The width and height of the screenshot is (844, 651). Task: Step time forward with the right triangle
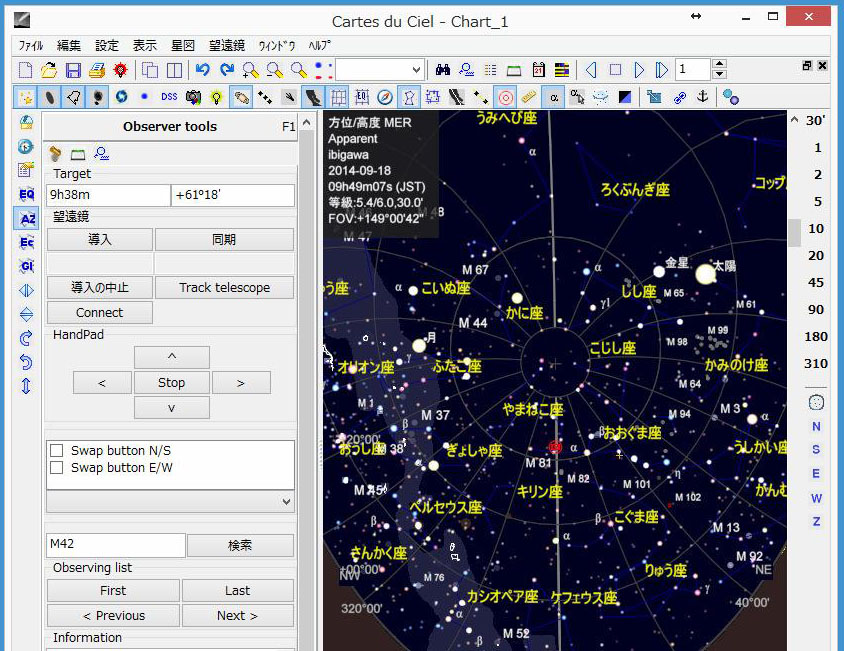tap(639, 70)
